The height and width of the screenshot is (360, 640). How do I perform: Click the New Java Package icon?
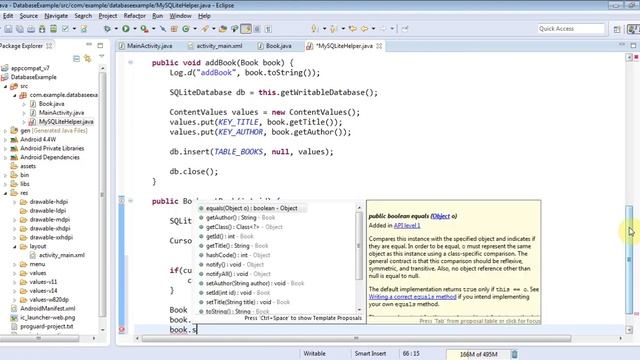[x=174, y=29]
